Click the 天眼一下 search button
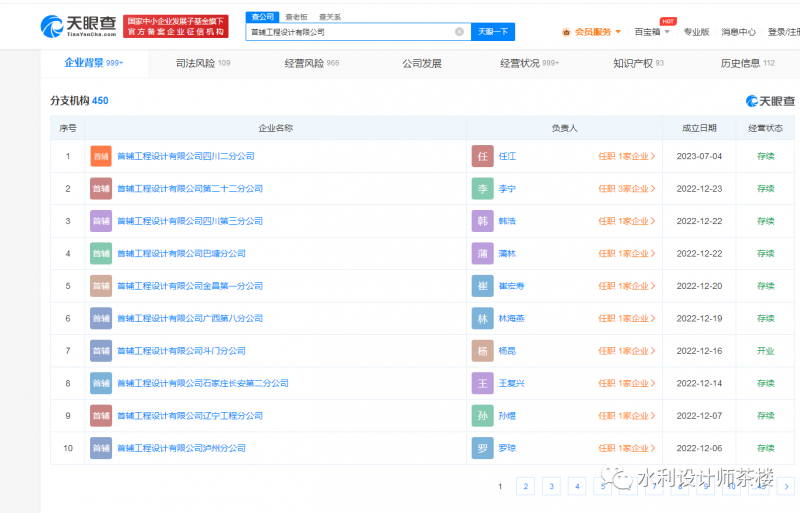Screen dimensions: 800x513 (493, 32)
